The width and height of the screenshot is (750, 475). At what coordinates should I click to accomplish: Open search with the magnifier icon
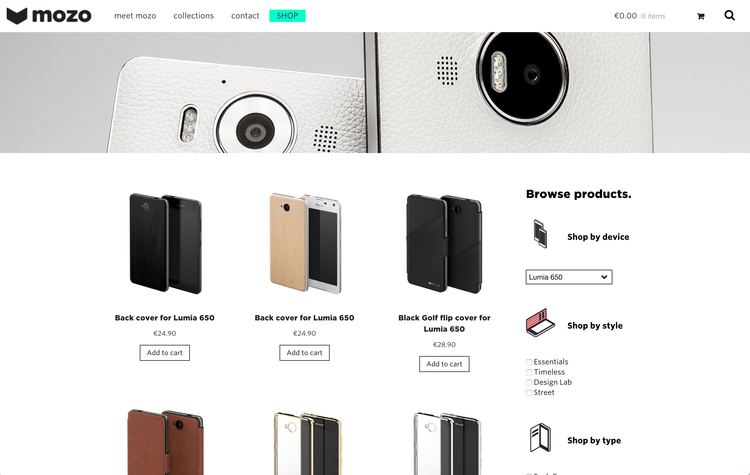pos(729,15)
